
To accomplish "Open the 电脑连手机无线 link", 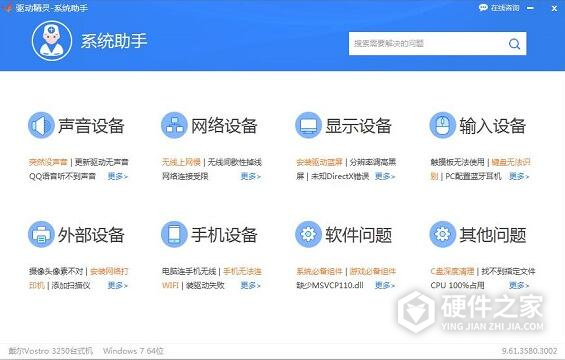I will [189, 272].
